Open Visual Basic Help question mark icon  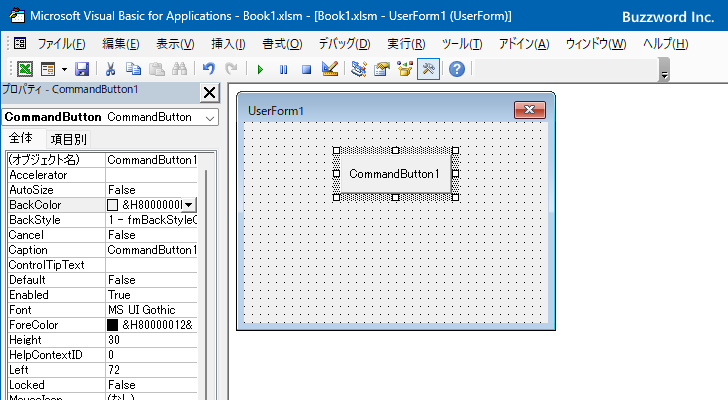click(457, 69)
